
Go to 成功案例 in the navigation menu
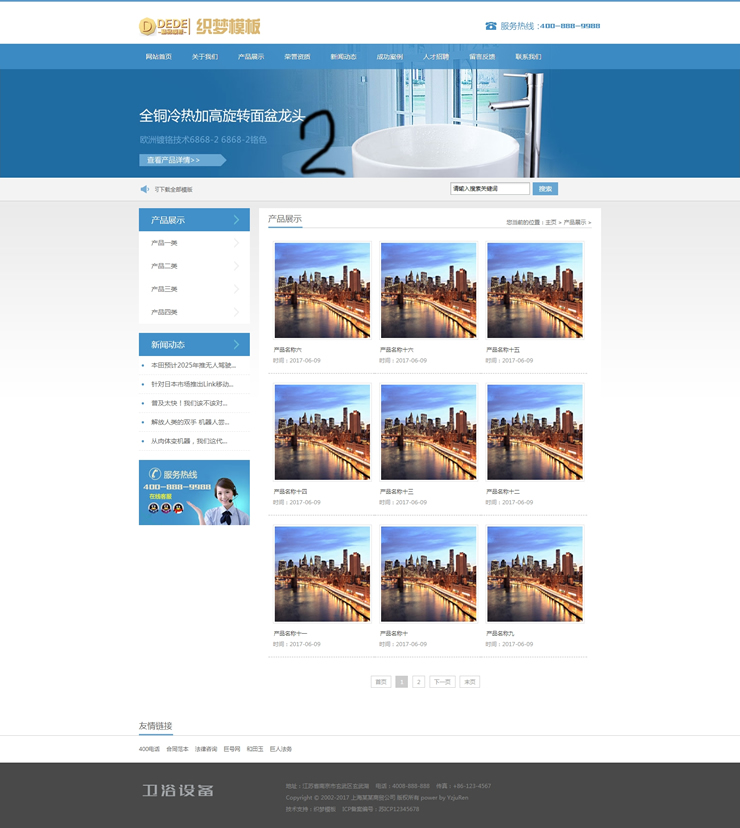coord(389,57)
